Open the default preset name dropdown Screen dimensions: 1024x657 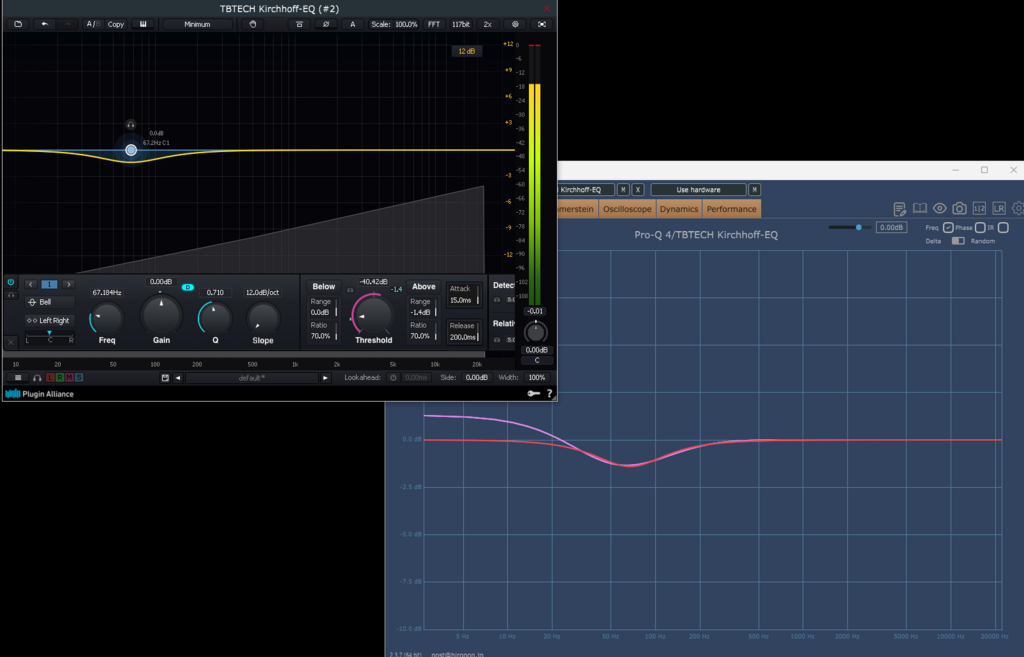click(x=251, y=377)
